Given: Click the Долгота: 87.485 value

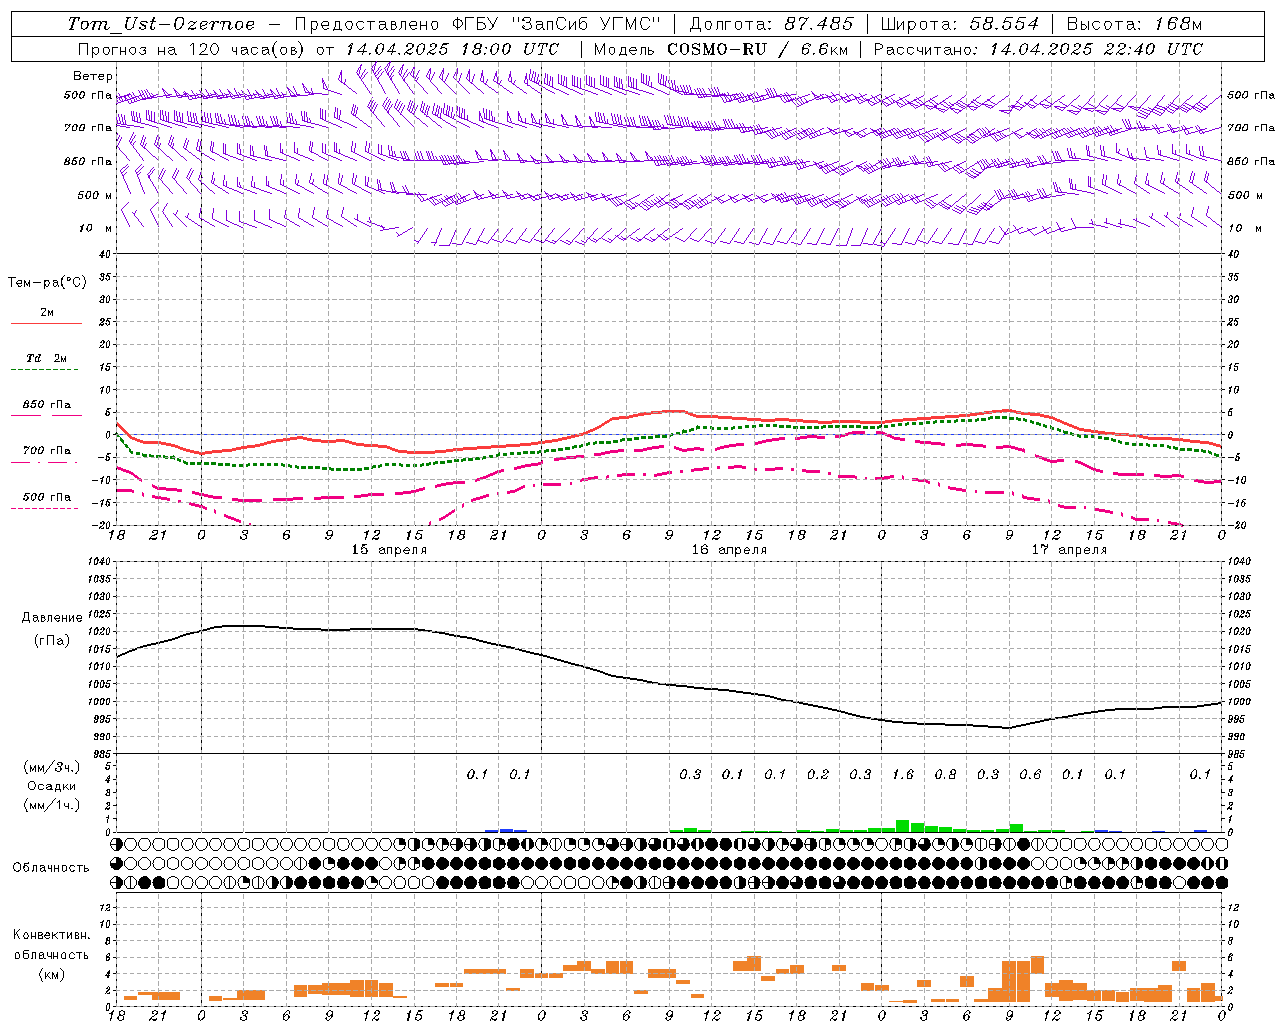Looking at the screenshot, I should [771, 24].
